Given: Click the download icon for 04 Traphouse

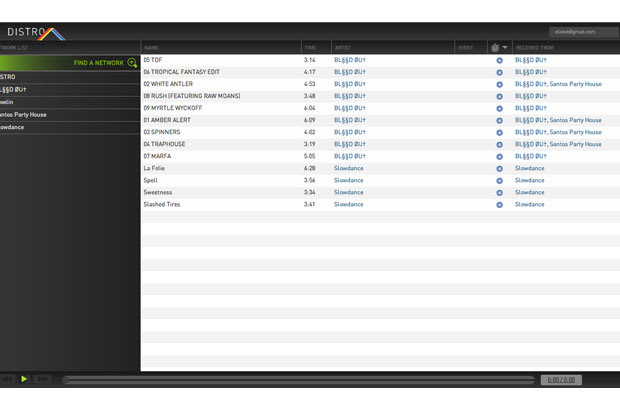Looking at the screenshot, I should tap(499, 145).
